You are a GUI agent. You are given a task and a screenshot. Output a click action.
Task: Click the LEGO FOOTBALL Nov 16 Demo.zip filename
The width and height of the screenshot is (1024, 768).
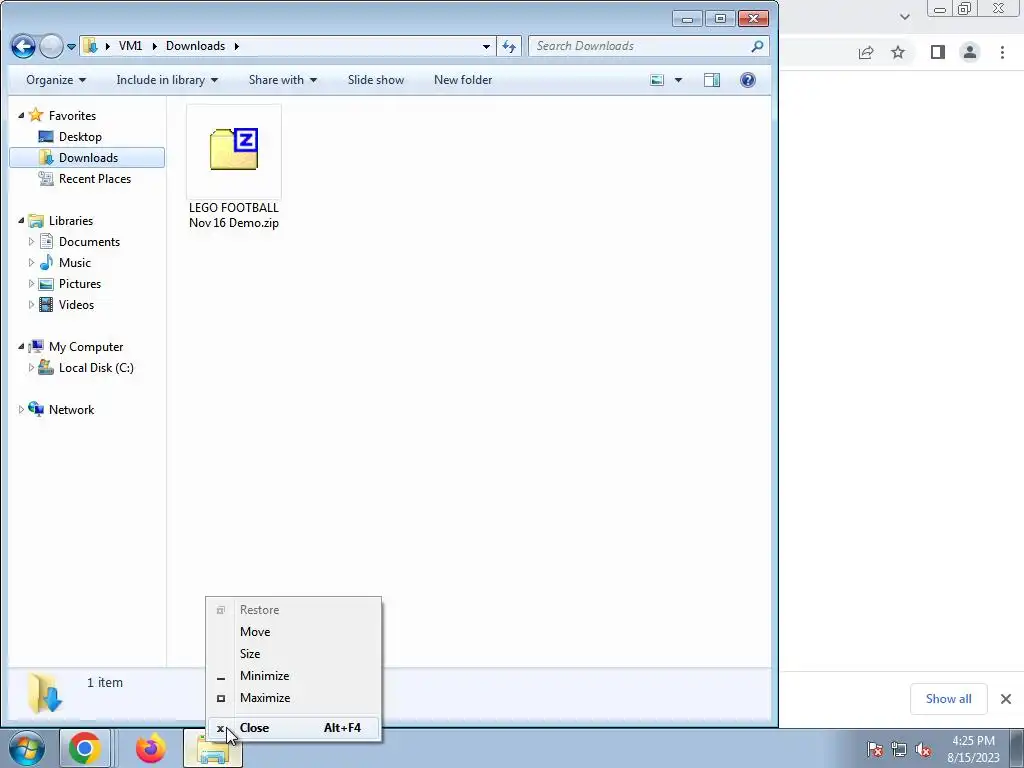234,215
